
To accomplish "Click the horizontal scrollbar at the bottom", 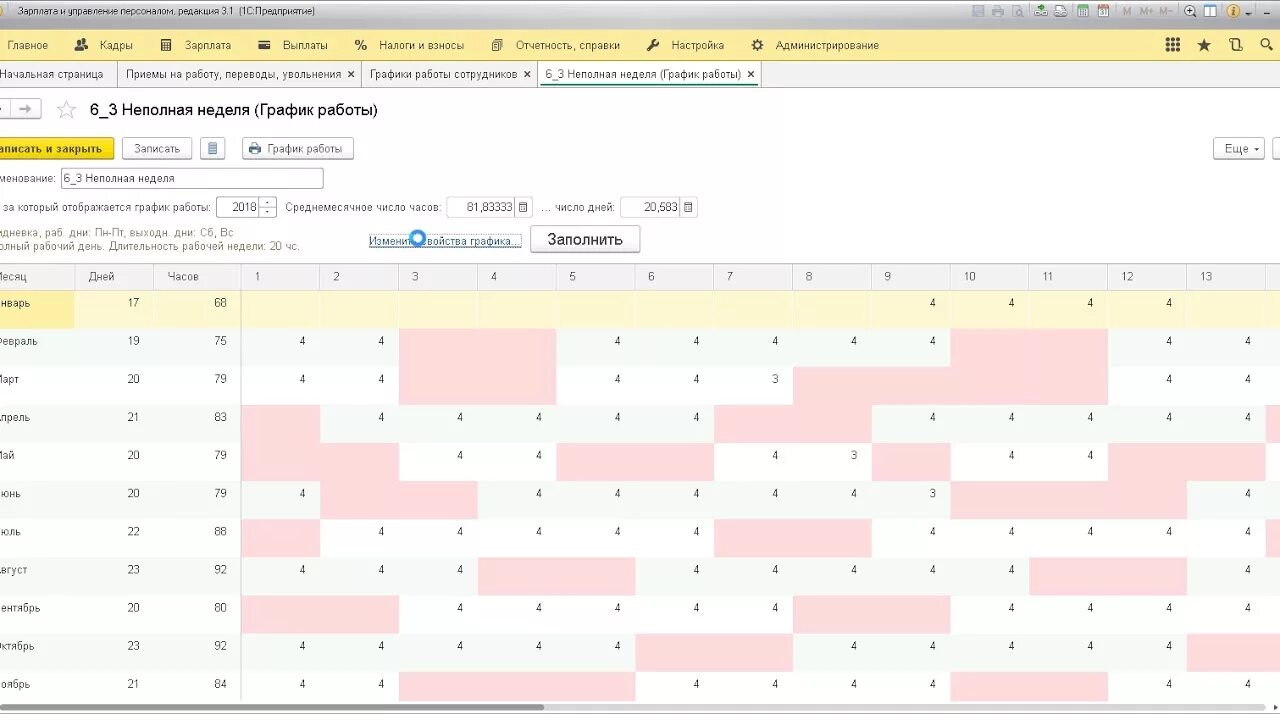I will 272,707.
